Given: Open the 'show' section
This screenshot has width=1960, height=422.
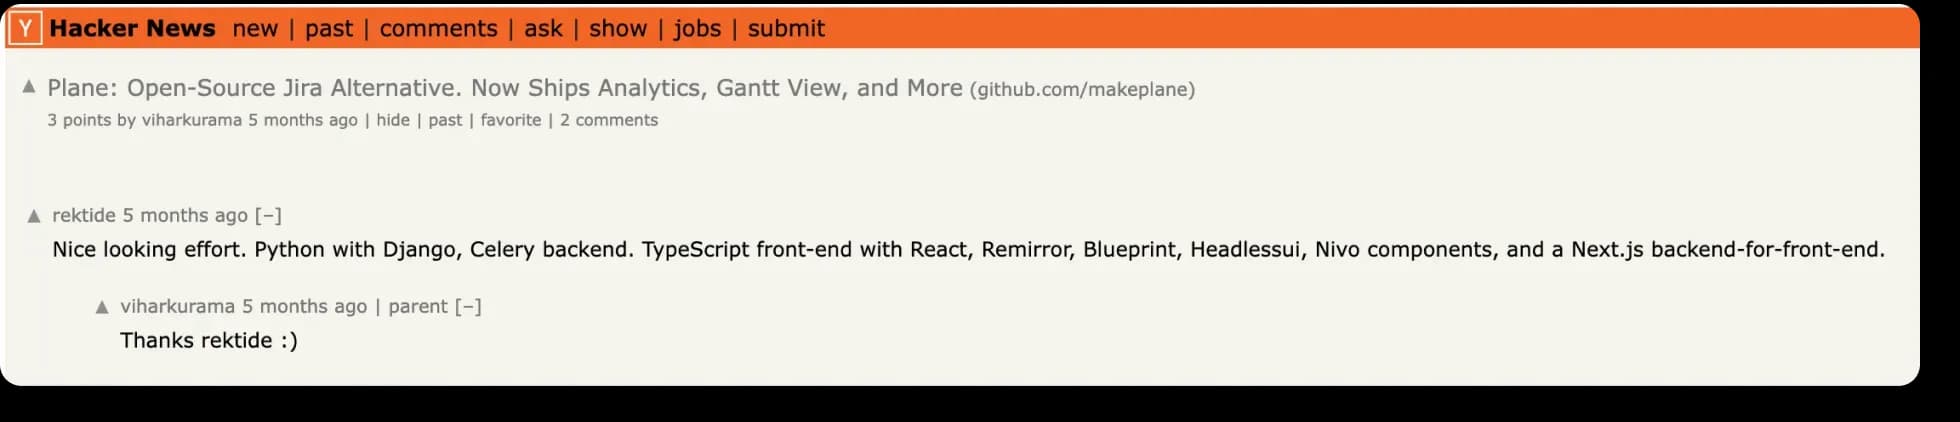Looking at the screenshot, I should pos(618,29).
